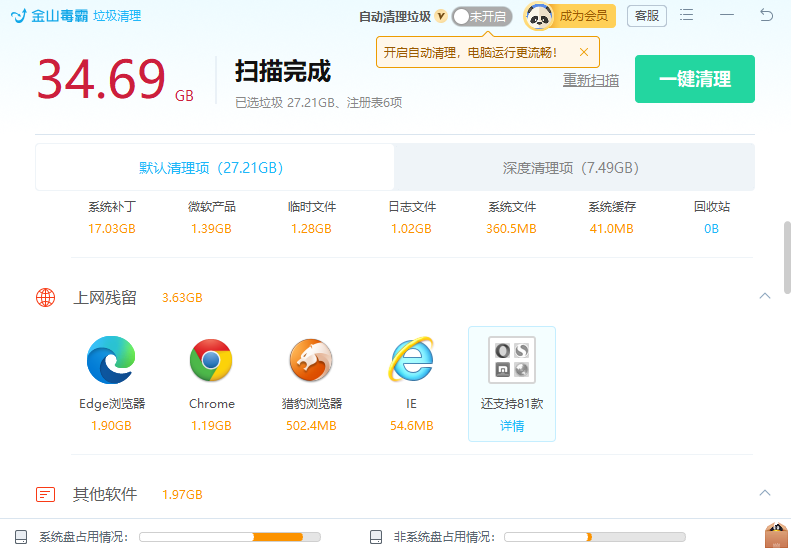
Task: Click the 扫描完成 heading
Action: 282,71
